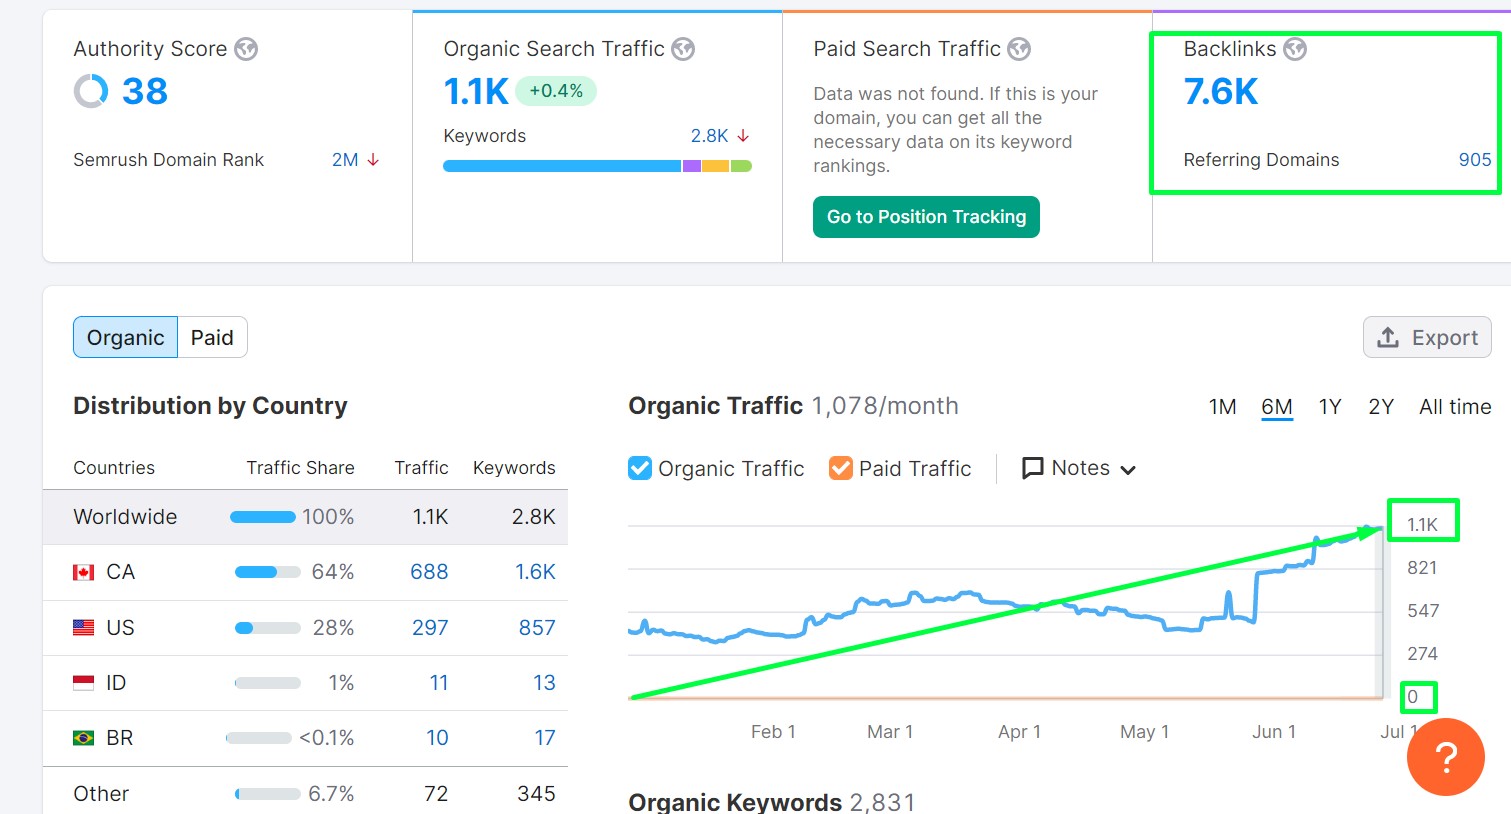
Task: Open the Paid Search Traffic info icon
Action: [x=1020, y=48]
